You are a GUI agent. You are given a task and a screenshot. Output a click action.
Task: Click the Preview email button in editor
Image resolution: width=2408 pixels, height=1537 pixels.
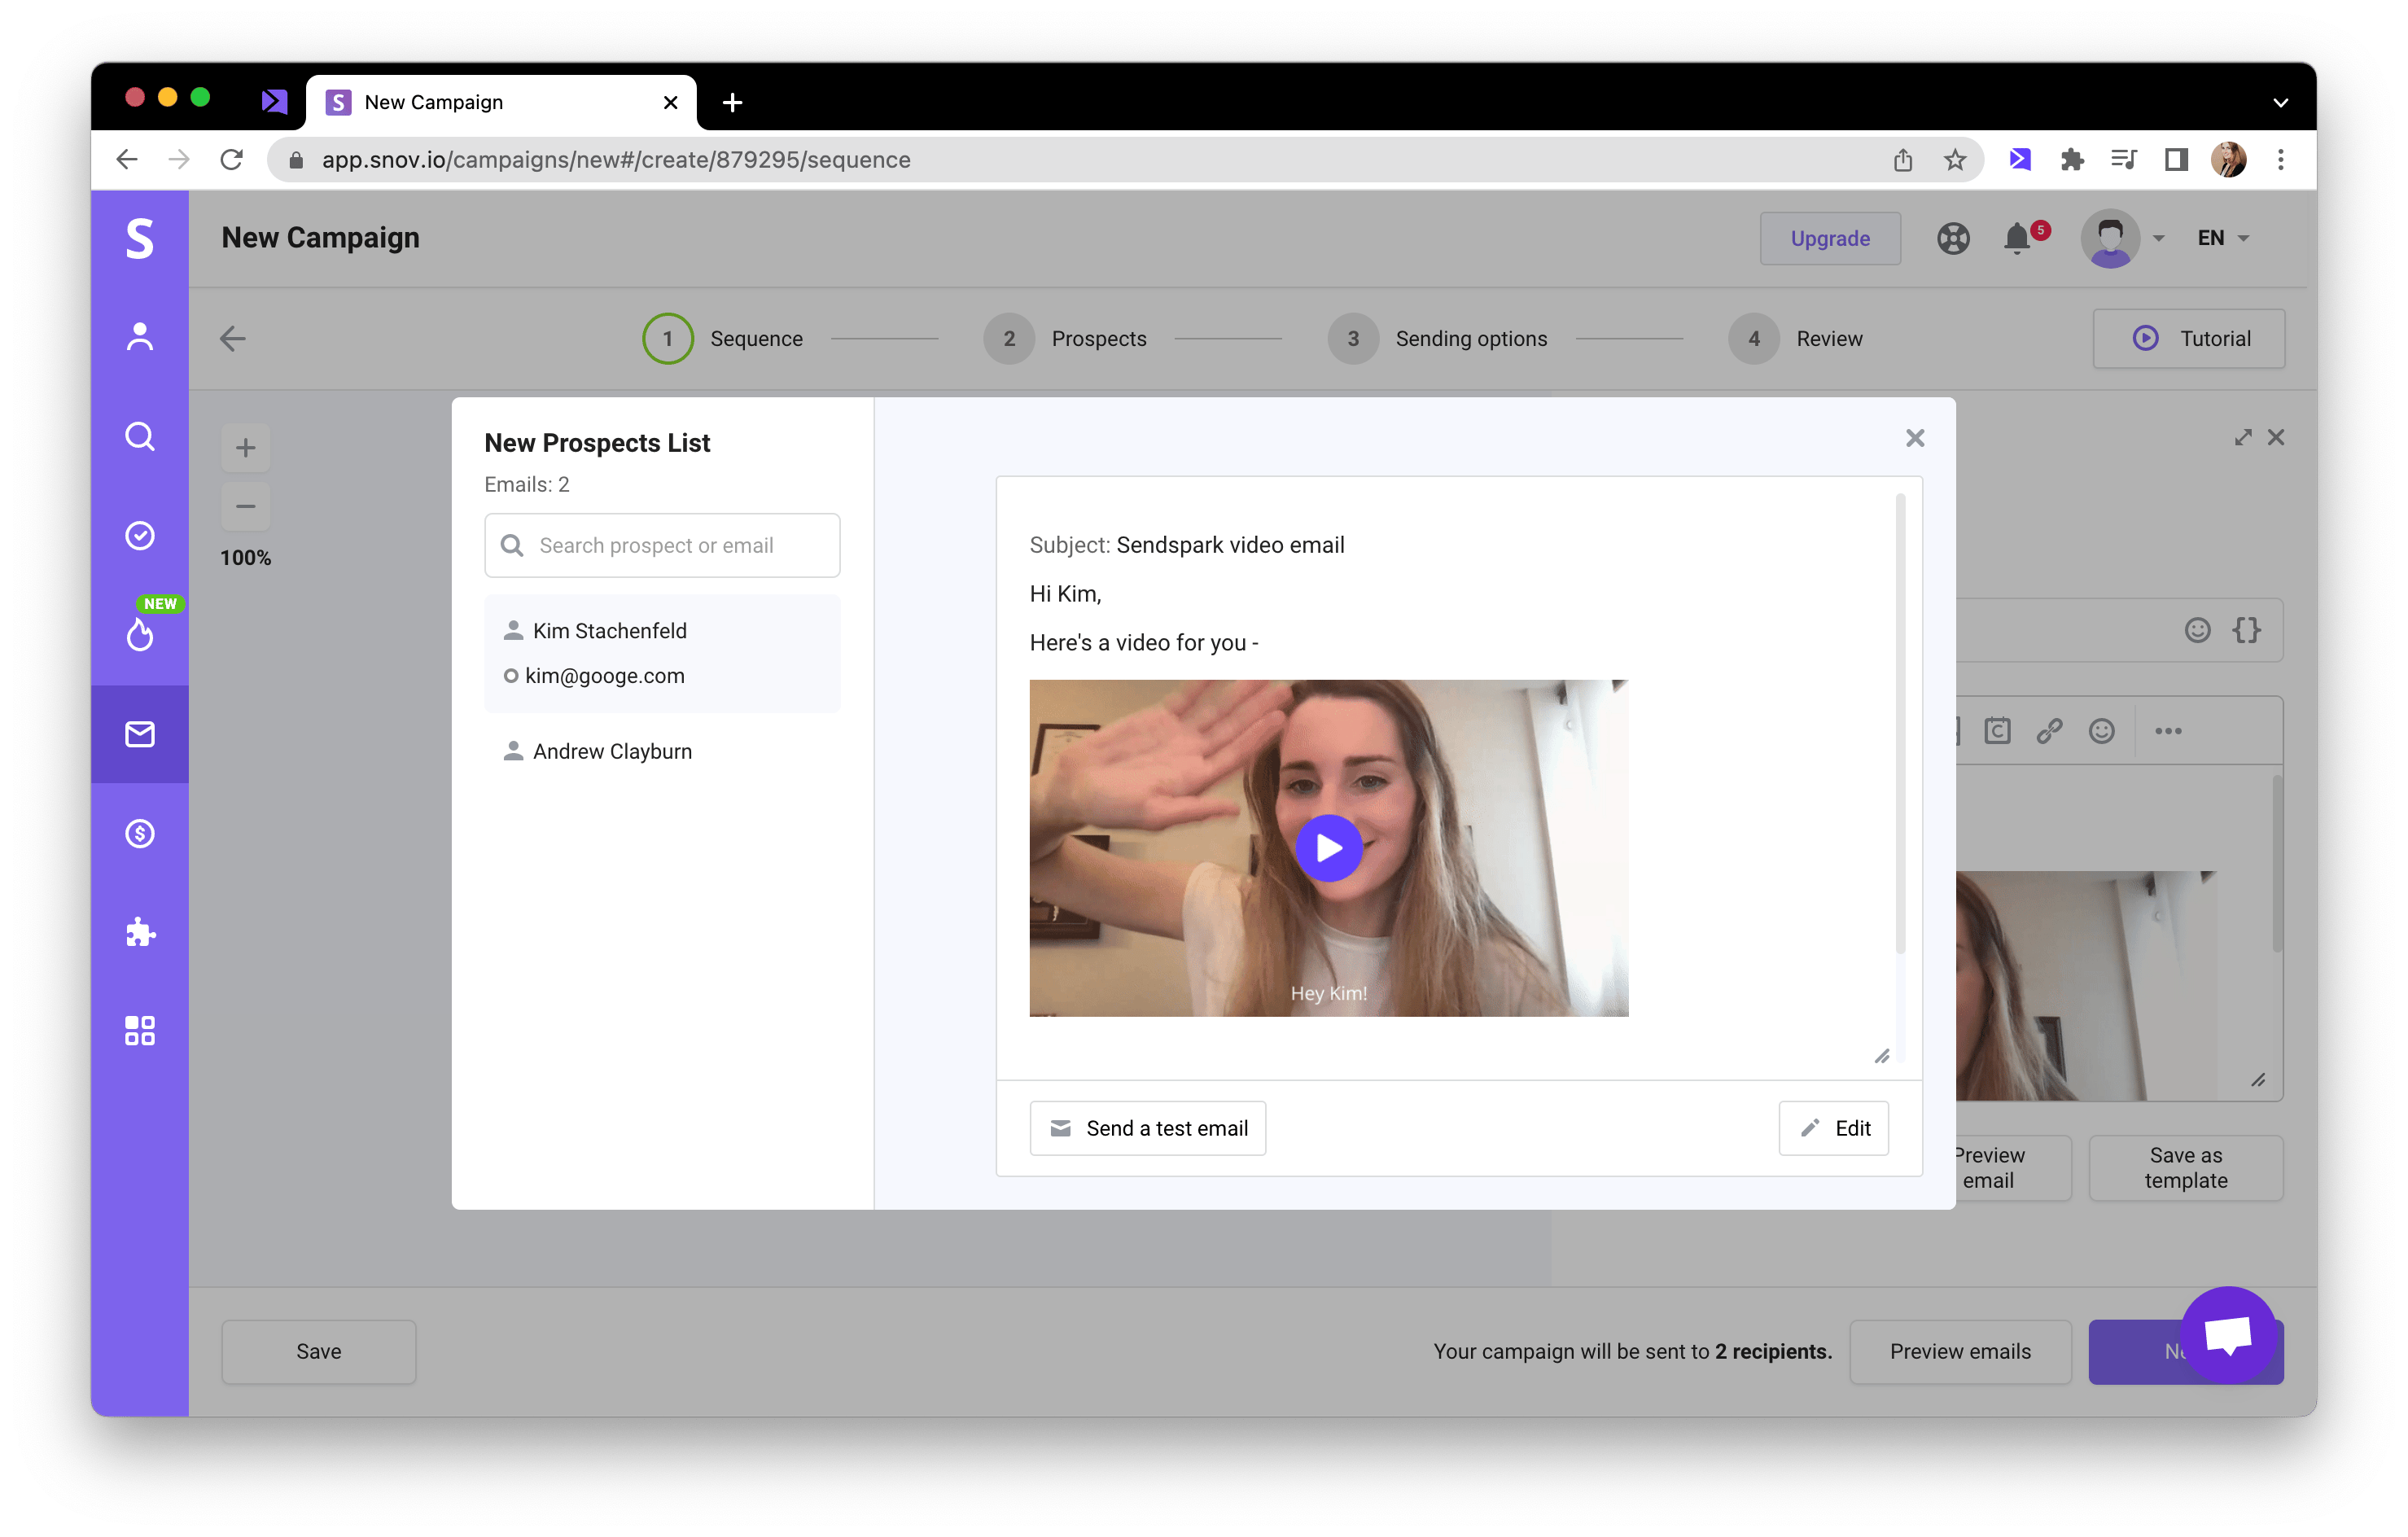click(x=2012, y=1167)
